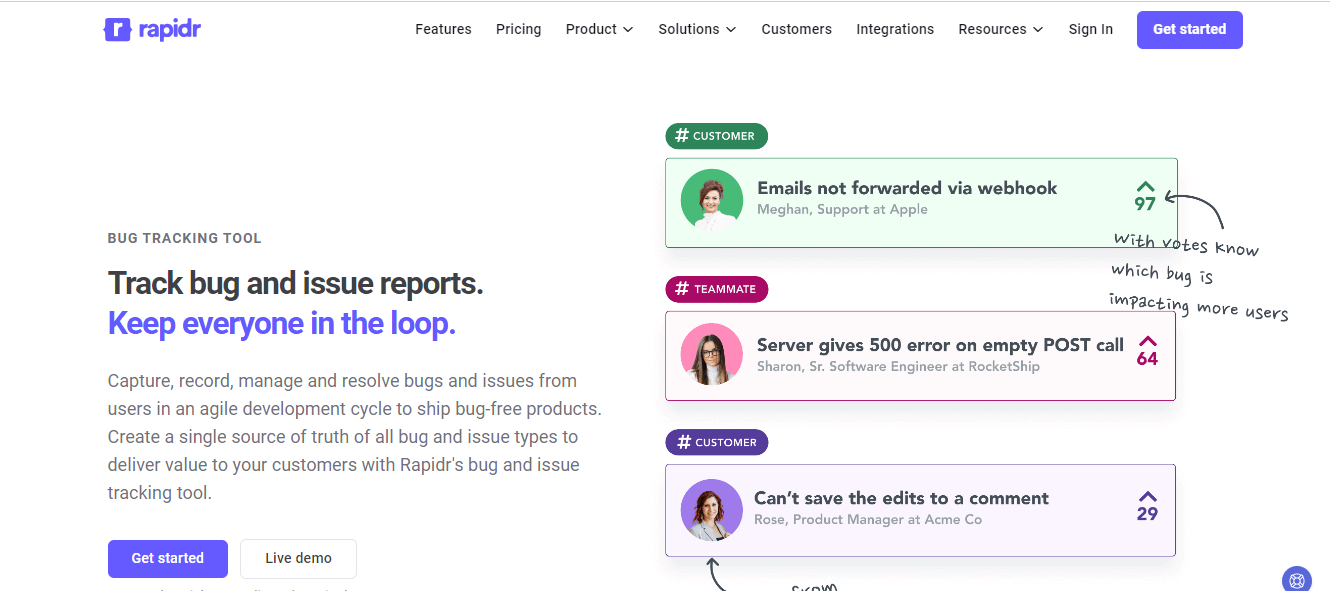The image size is (1330, 591).
Task: Click Meghan's profile avatar
Action: (x=711, y=197)
